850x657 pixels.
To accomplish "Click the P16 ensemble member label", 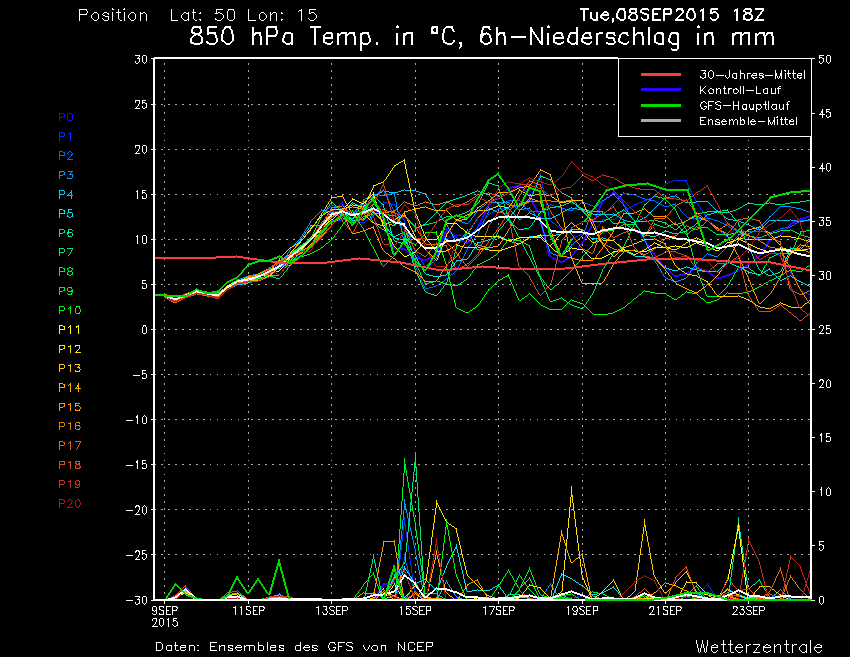I will (x=69, y=426).
